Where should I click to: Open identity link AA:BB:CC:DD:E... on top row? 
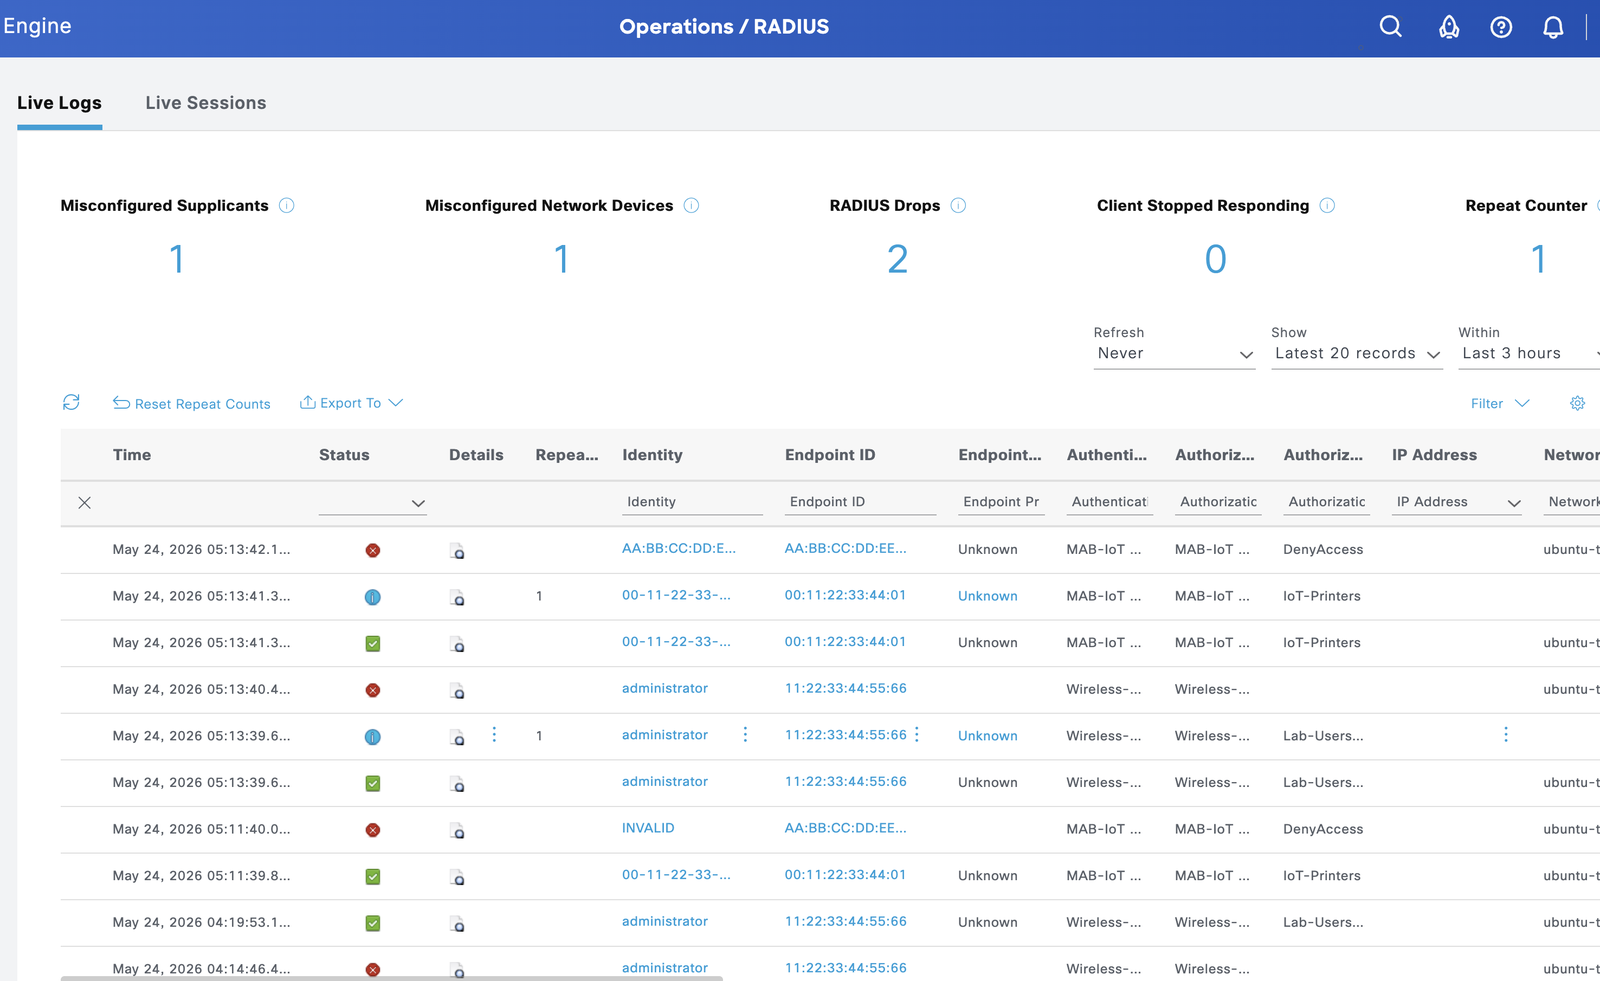click(678, 548)
